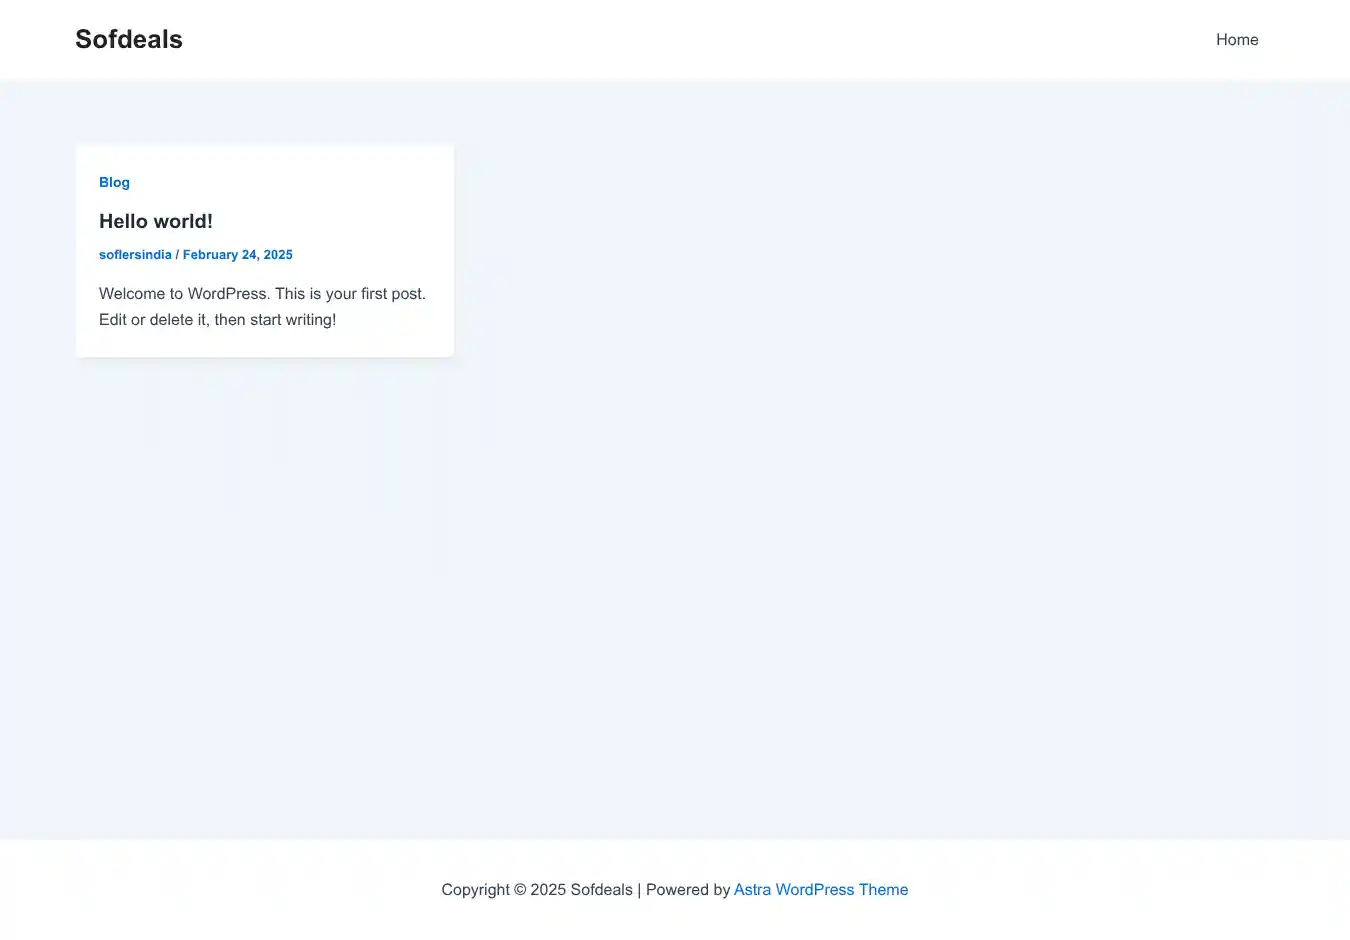Click 'start writing!' at the excerpt end
Viewport: 1350px width, 940px height.
click(293, 320)
